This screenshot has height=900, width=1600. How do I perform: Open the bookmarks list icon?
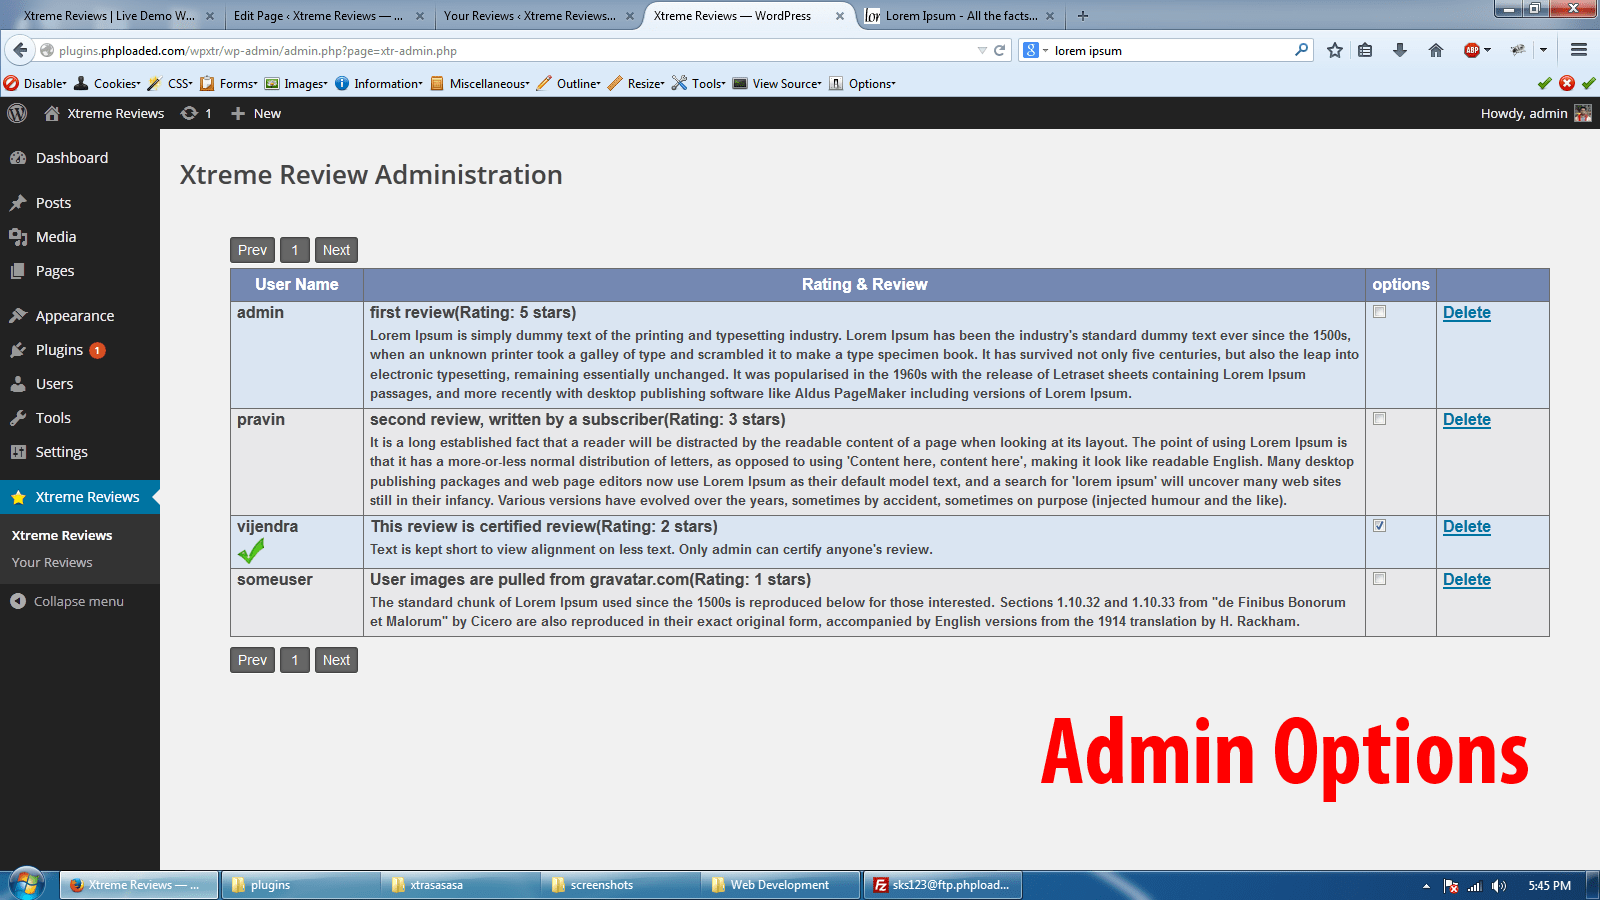tap(1365, 50)
